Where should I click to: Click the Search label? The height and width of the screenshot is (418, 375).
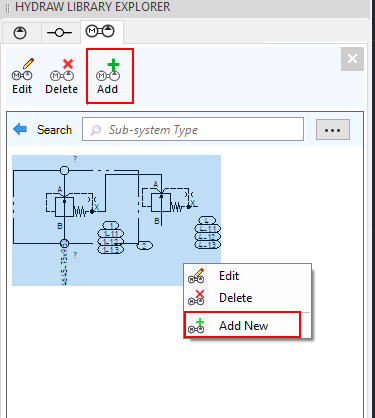tap(54, 130)
